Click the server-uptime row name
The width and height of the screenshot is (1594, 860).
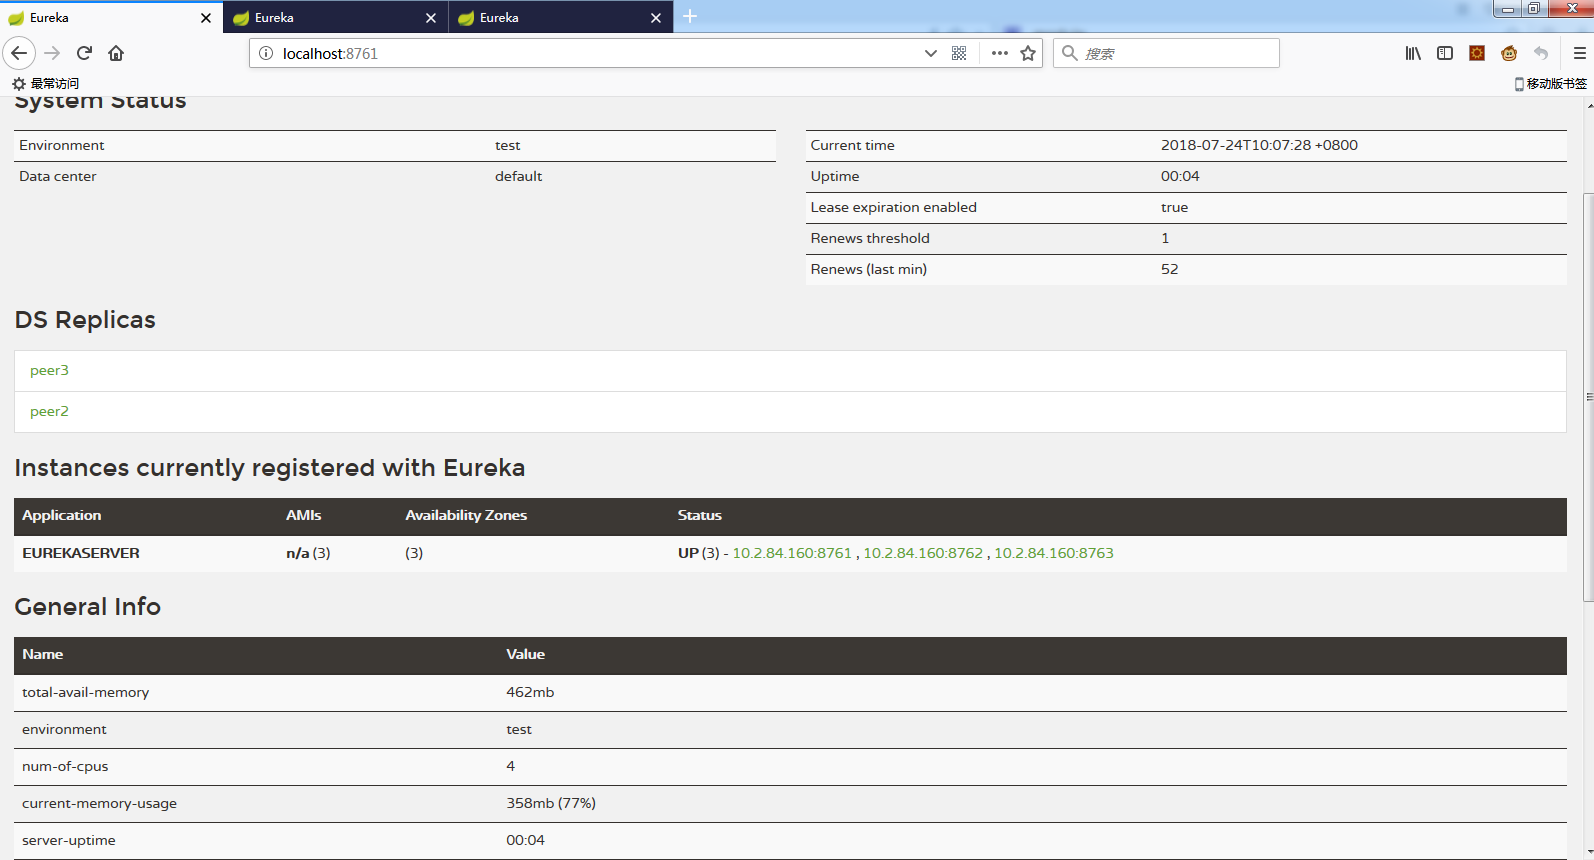click(x=69, y=840)
